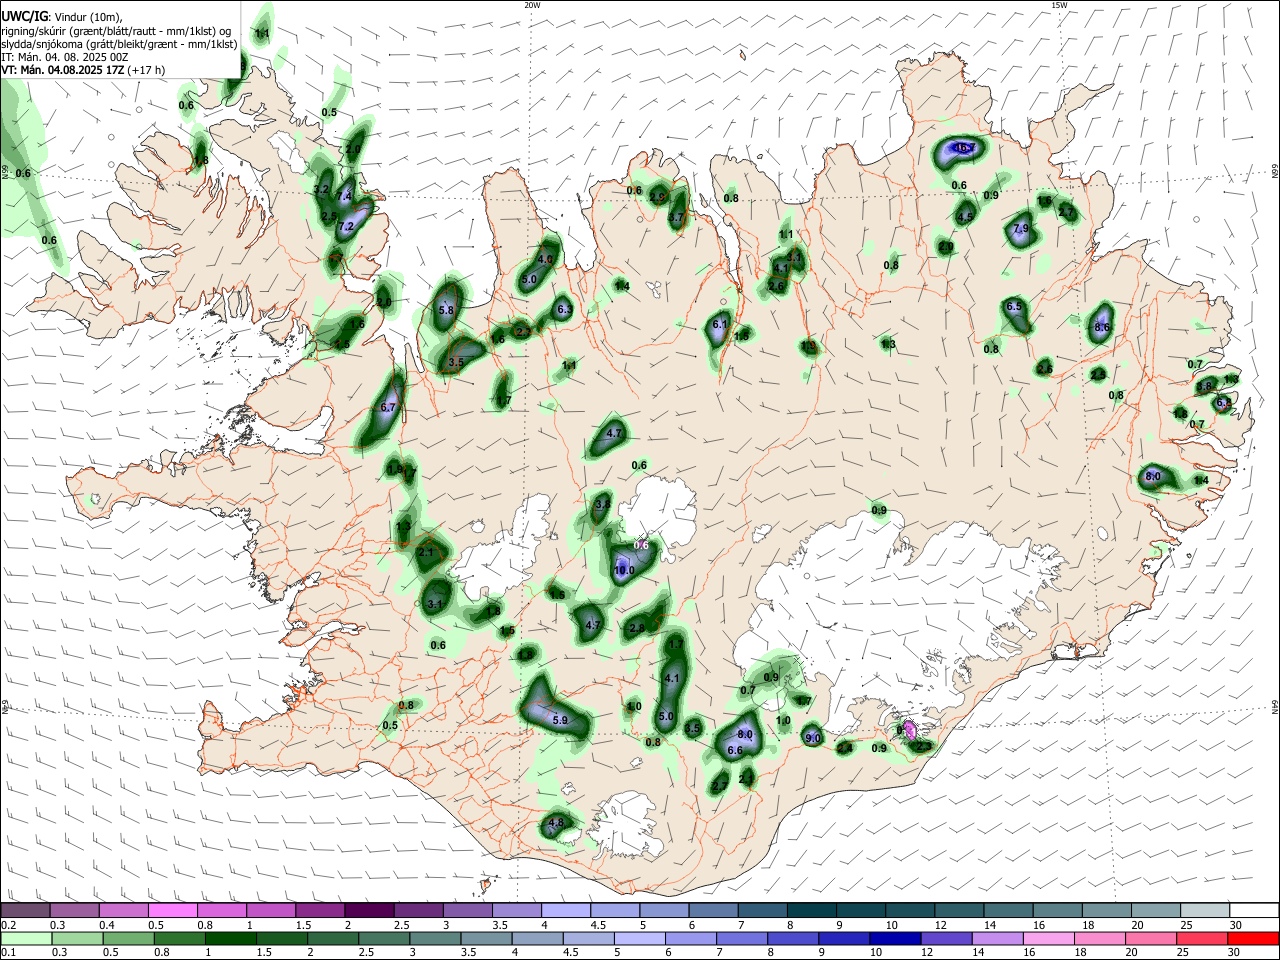This screenshot has width=1280, height=960.
Task: Click the 3.8 value north of the 10.0 cell
Action: point(602,505)
